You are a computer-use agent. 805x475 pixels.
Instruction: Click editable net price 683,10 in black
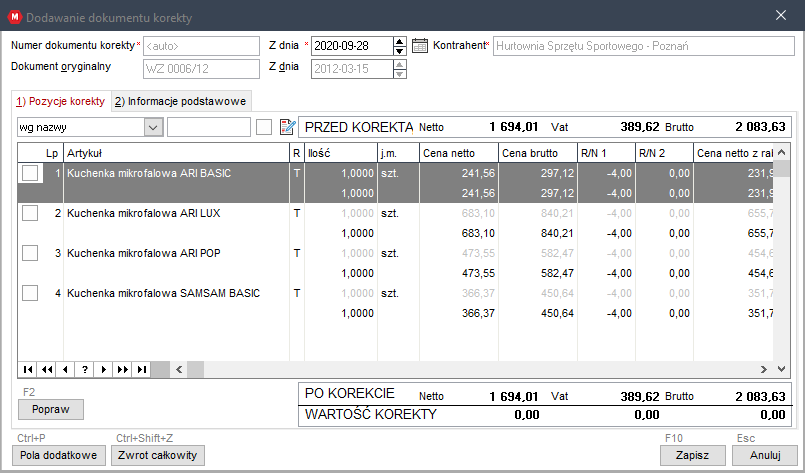pyautogui.click(x=478, y=233)
